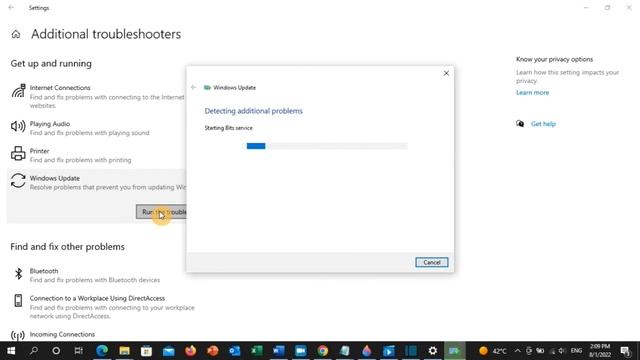Click the Detecting additional problems heading
This screenshot has width=640, height=360.
253,111
